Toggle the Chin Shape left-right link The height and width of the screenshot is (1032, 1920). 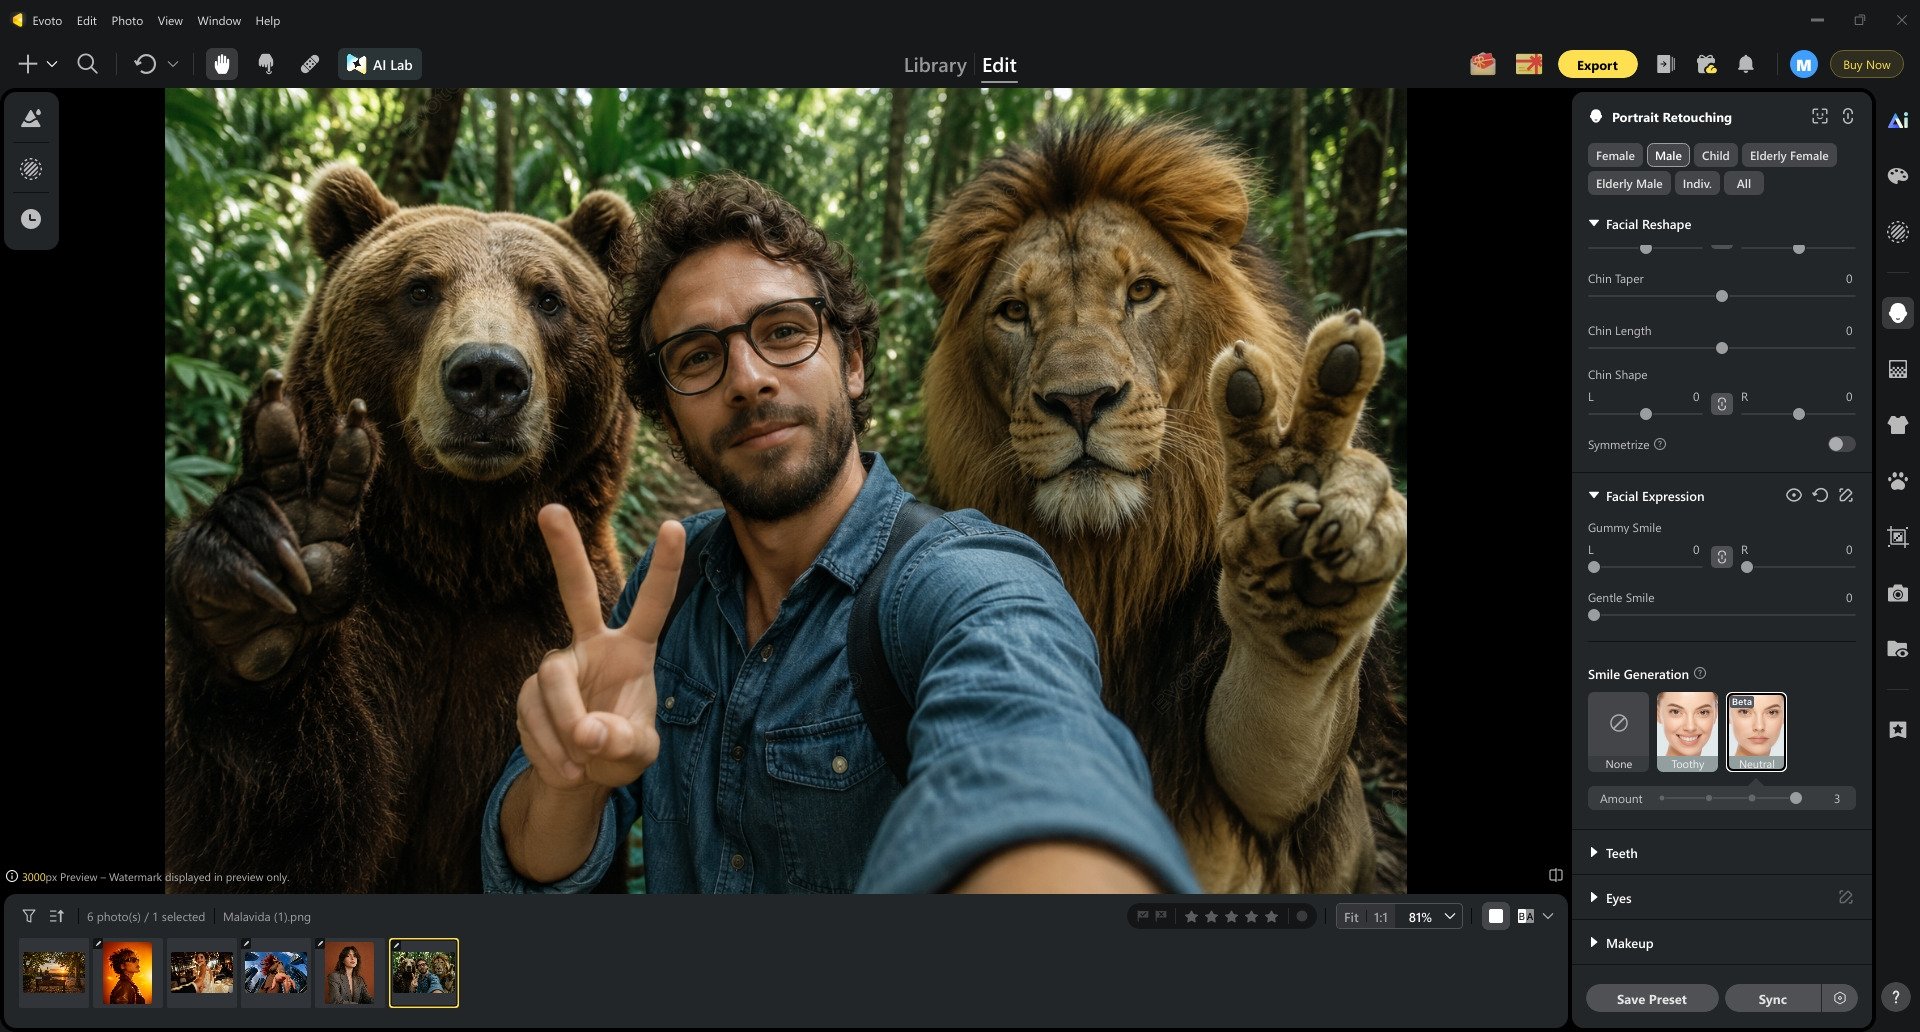[1721, 404]
